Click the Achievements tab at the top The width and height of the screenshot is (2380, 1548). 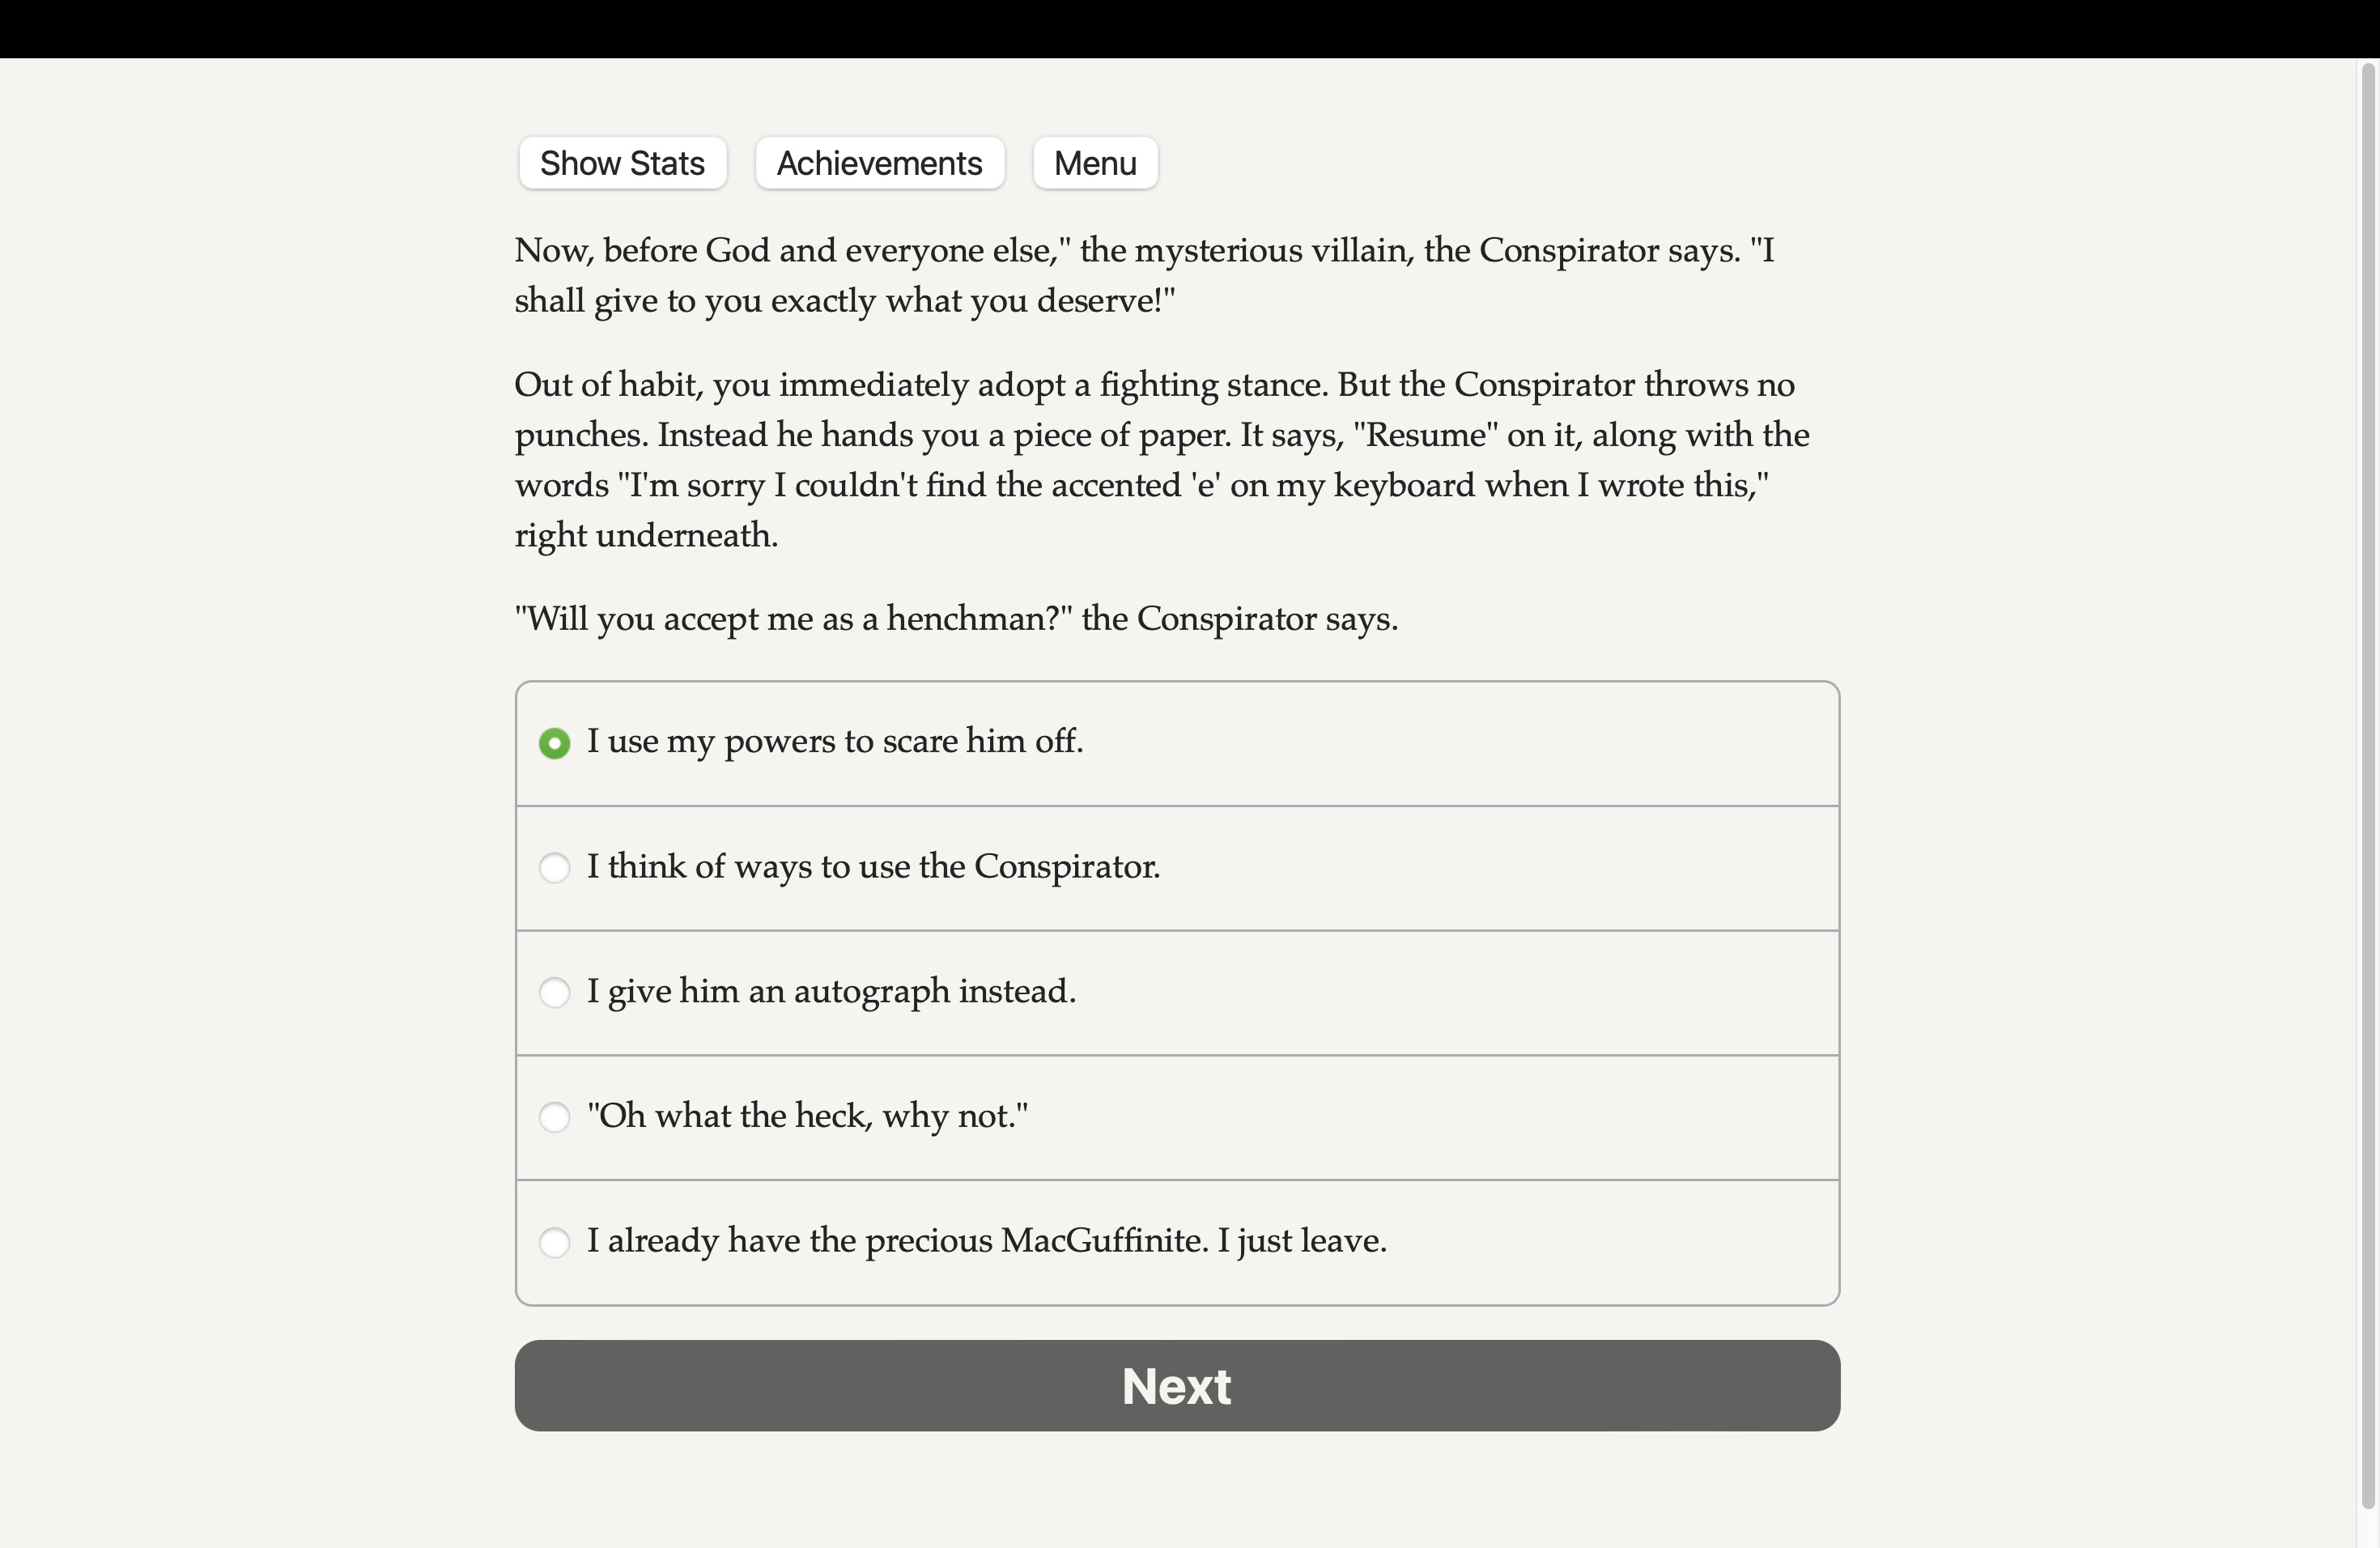pos(878,162)
